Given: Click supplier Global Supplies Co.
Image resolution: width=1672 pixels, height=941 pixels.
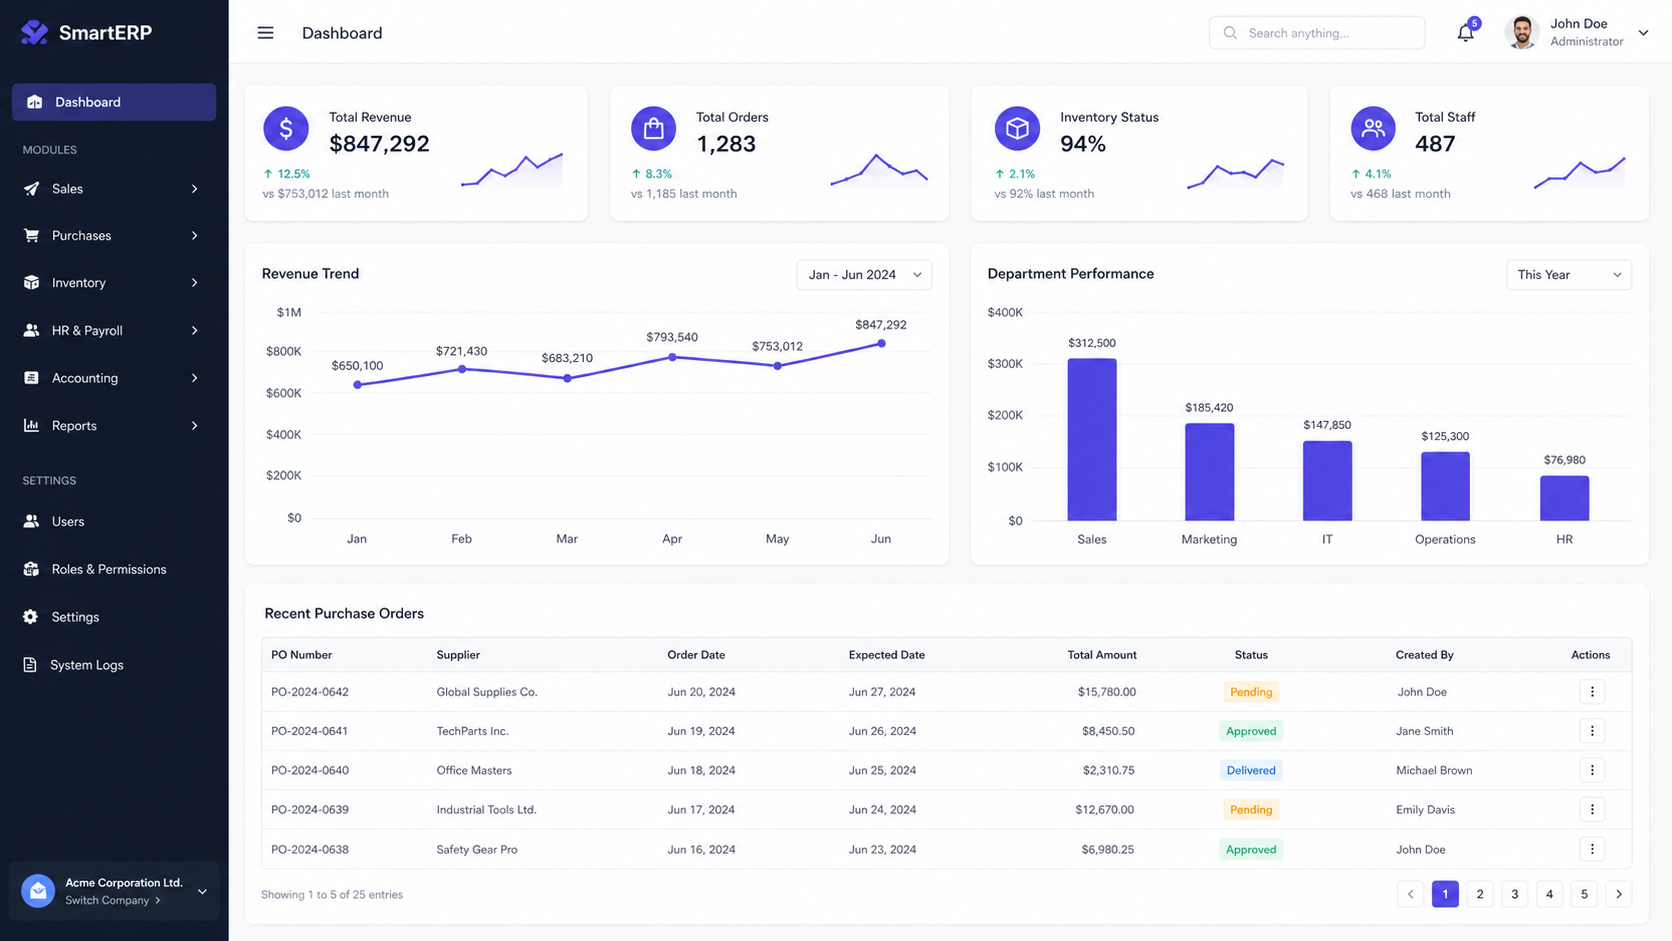Looking at the screenshot, I should click(x=487, y=692).
